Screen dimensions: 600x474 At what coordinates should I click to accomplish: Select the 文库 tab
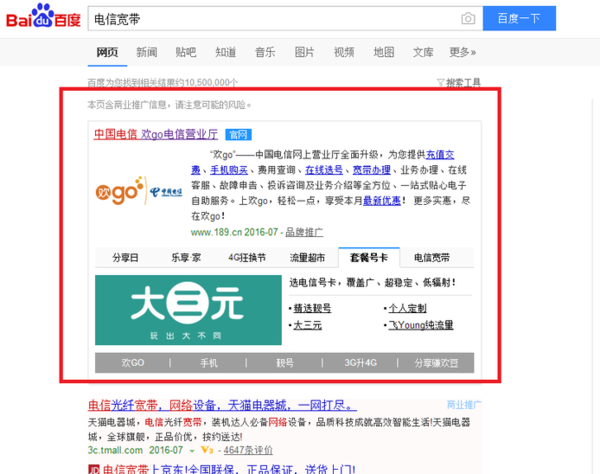click(423, 52)
